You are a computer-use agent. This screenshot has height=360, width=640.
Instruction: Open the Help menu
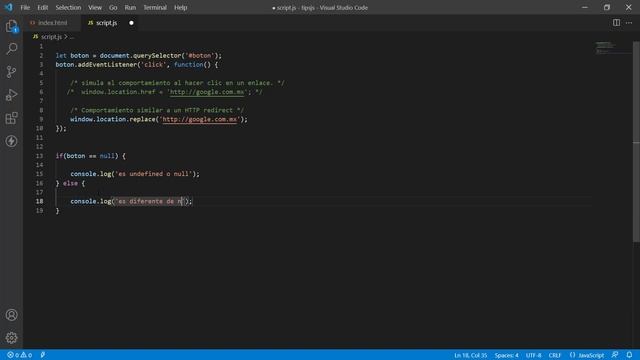pos(180,7)
